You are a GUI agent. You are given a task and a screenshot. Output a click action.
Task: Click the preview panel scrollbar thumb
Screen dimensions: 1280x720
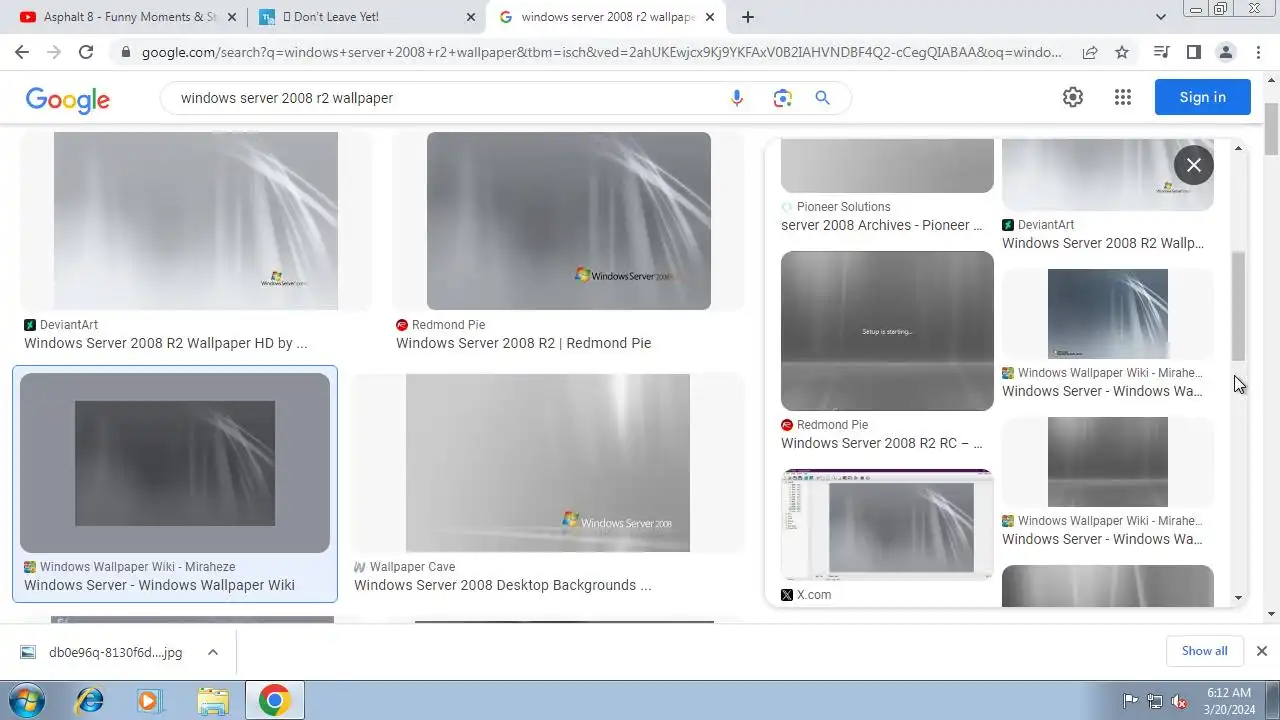pyautogui.click(x=1239, y=306)
